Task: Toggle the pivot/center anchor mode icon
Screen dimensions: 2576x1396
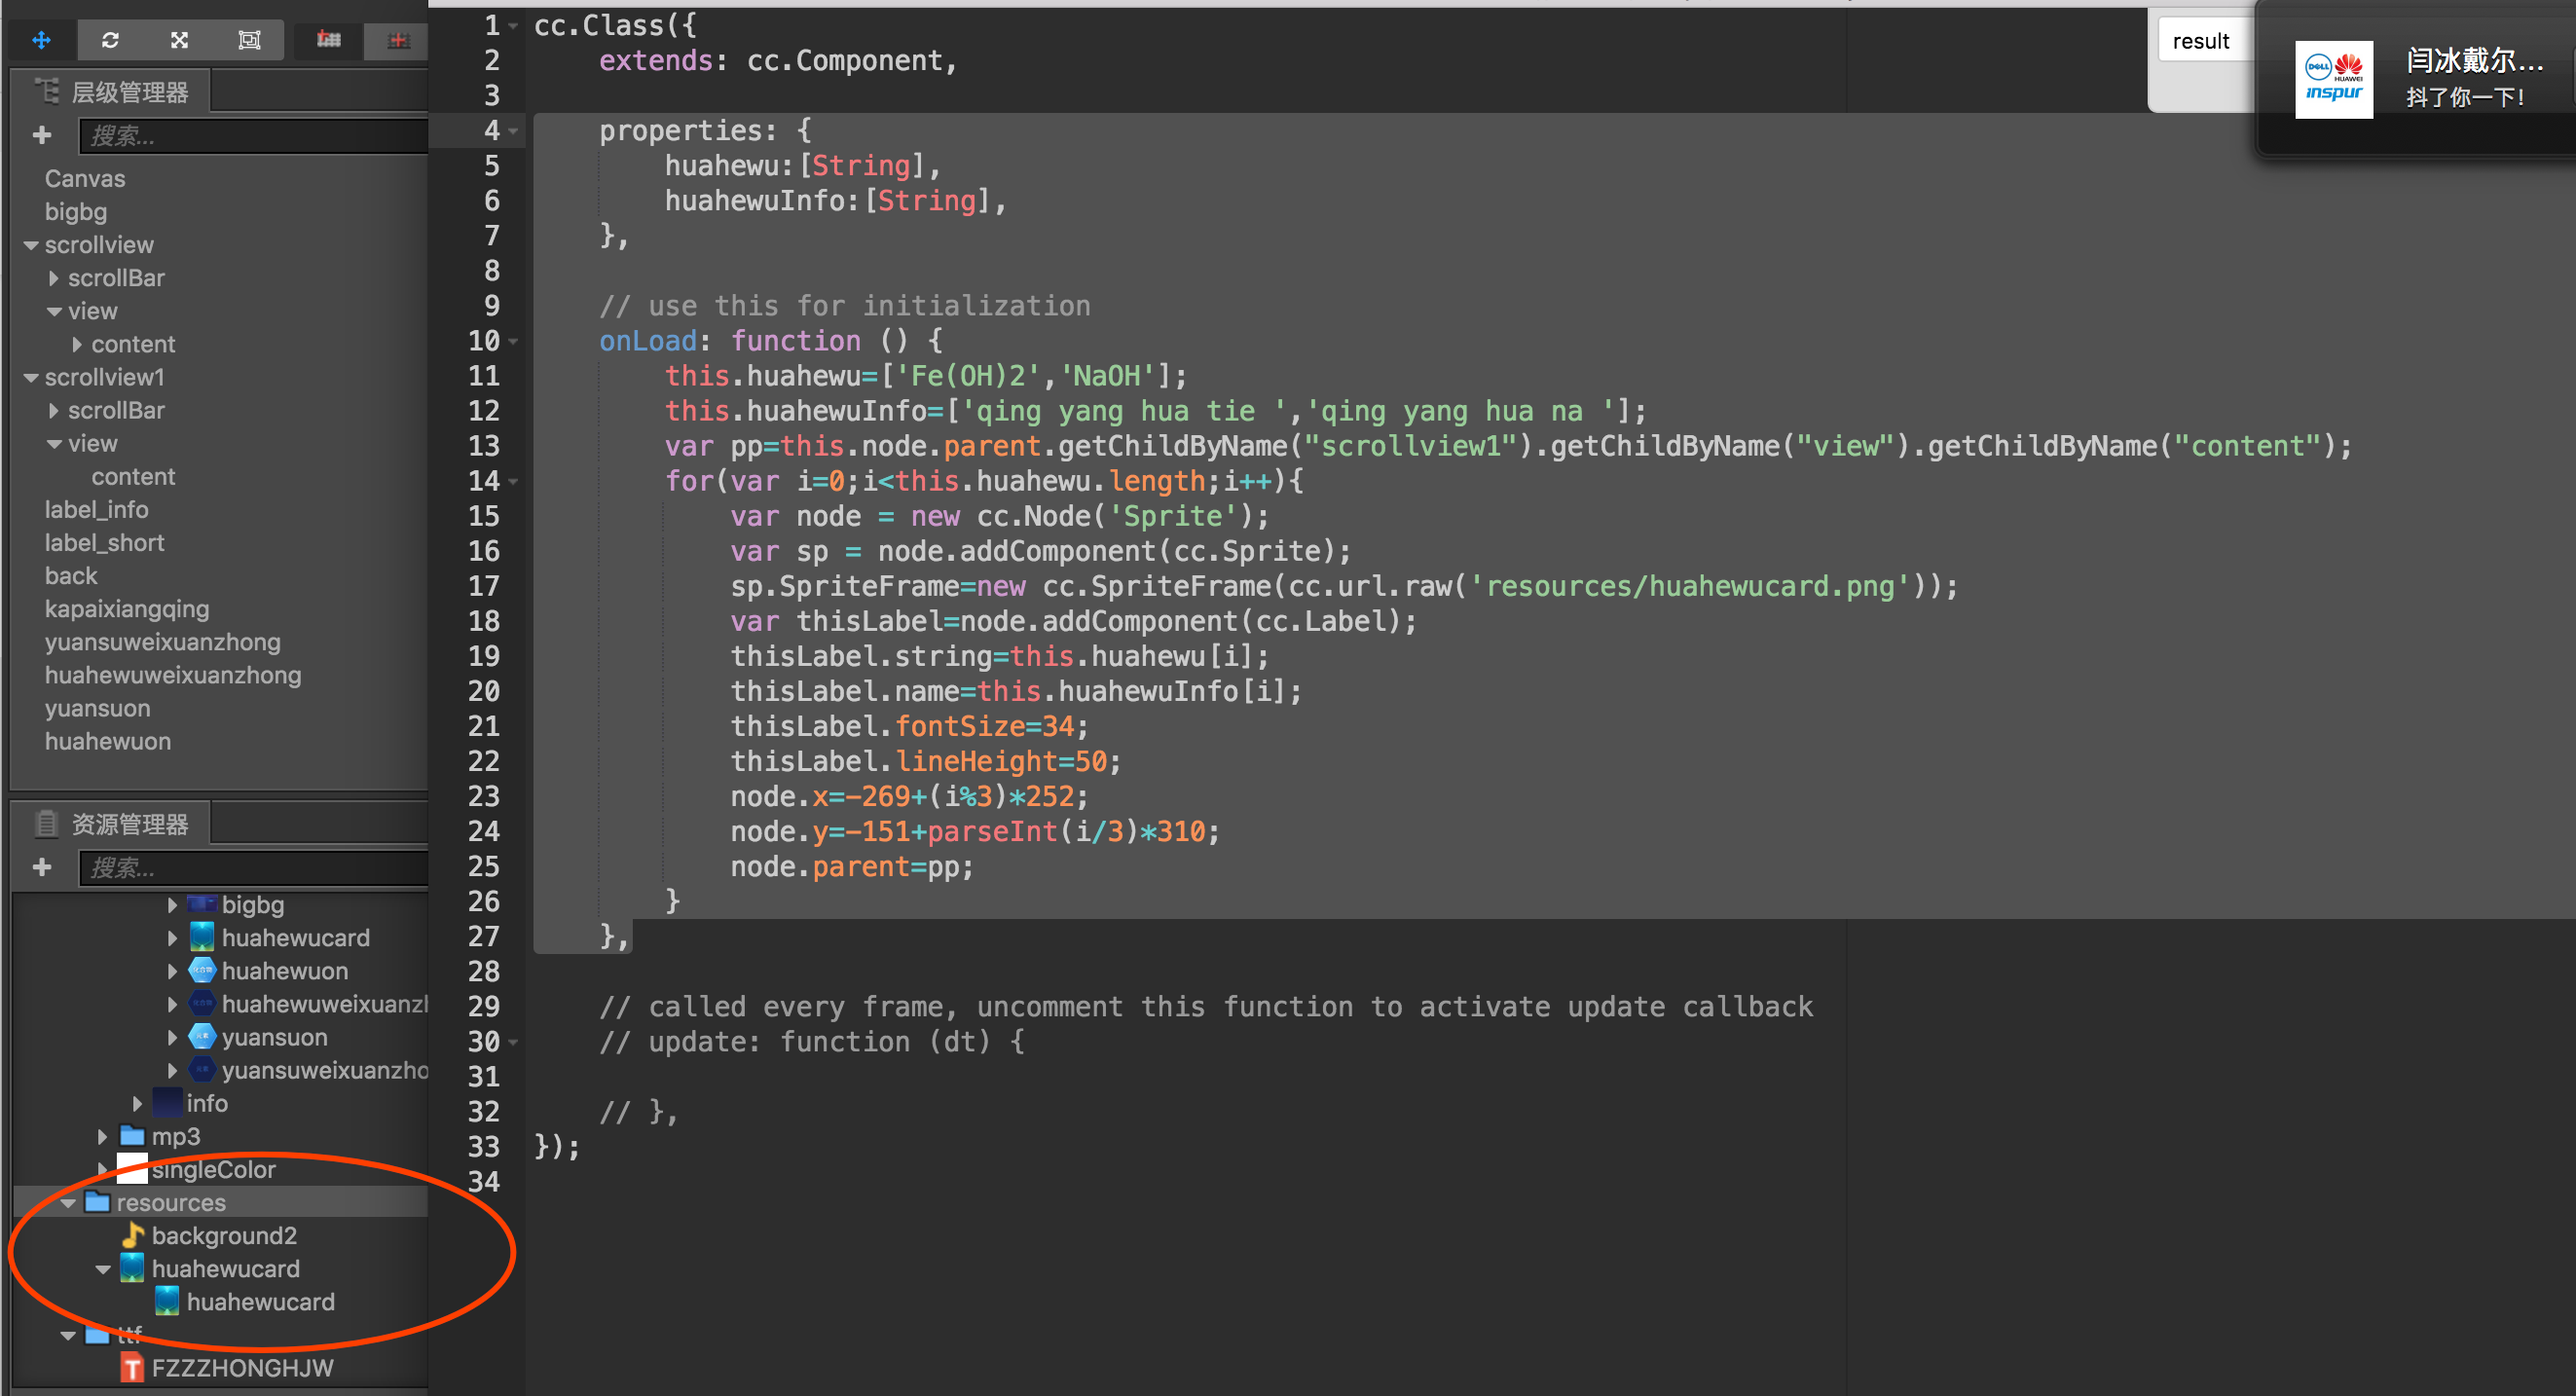Action: pos(329,40)
